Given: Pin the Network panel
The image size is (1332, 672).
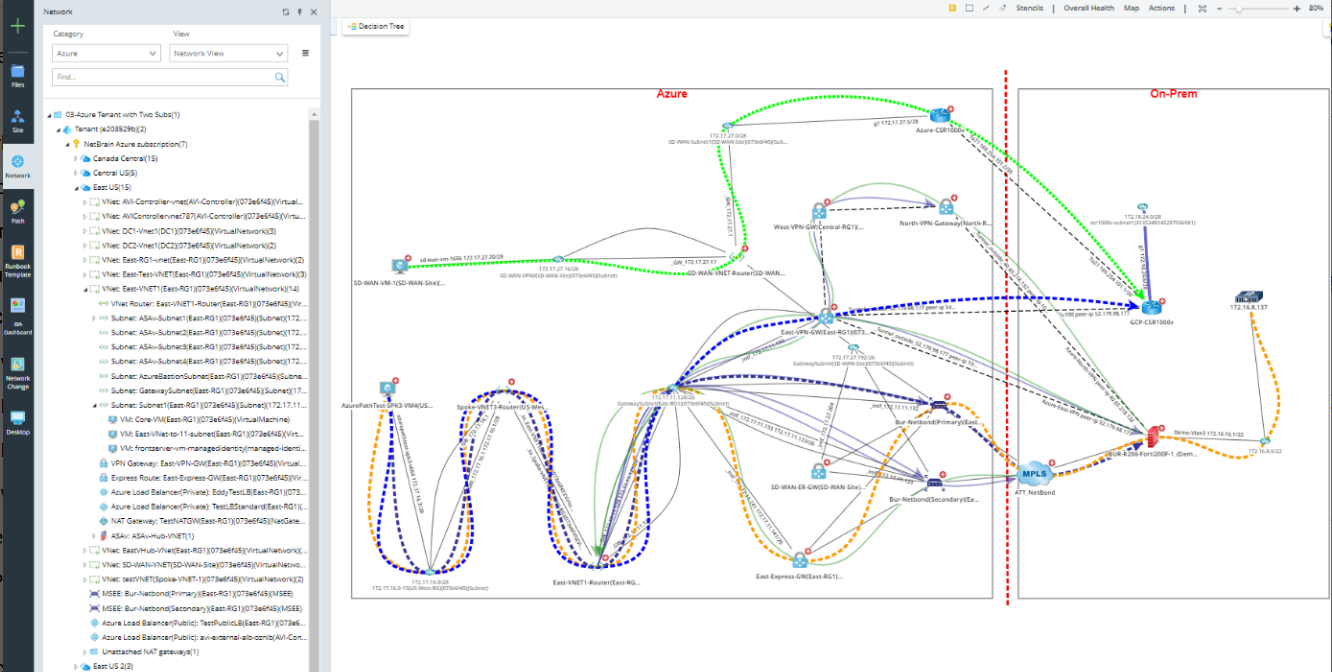Looking at the screenshot, I should (x=300, y=12).
